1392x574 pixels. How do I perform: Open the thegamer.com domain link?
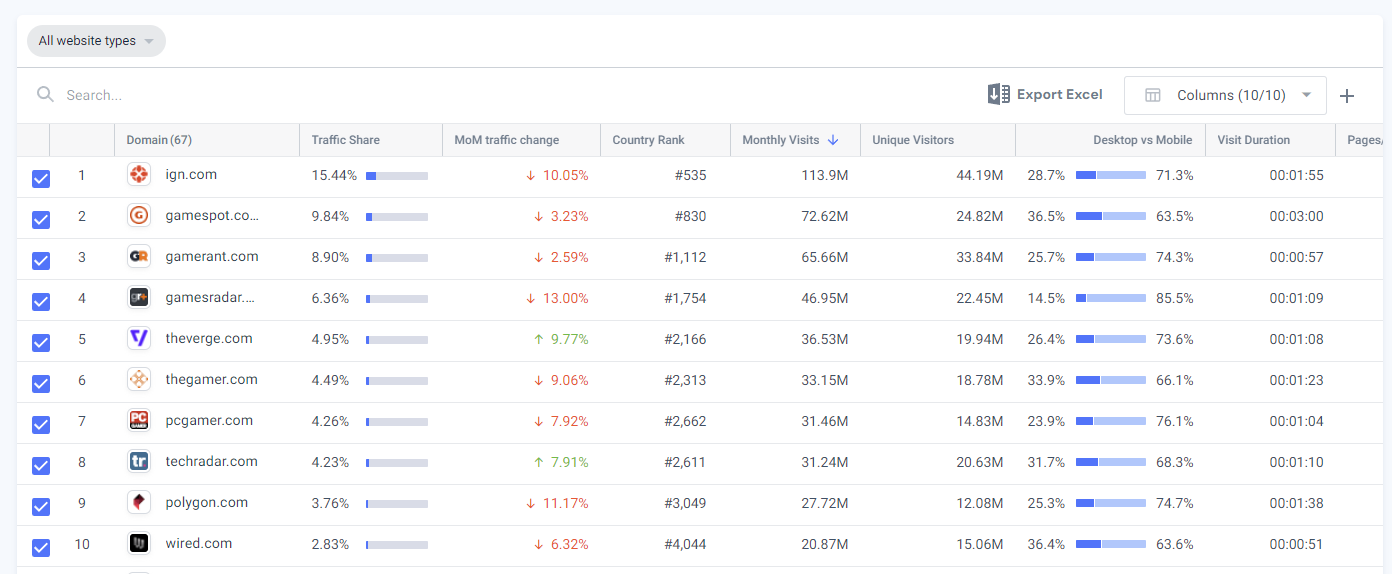click(x=212, y=379)
